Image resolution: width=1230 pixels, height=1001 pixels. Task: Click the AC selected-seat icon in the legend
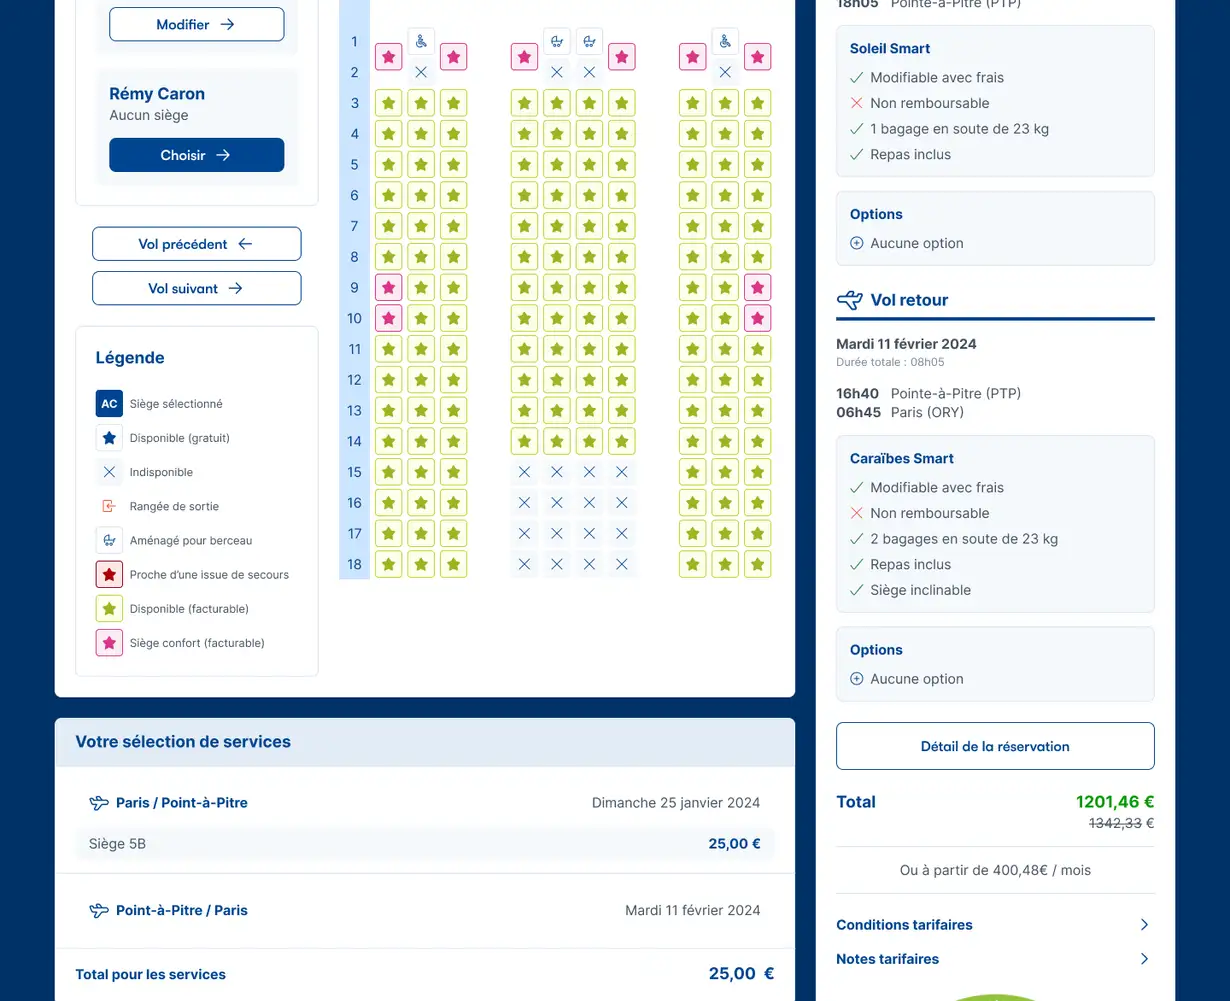click(x=109, y=404)
